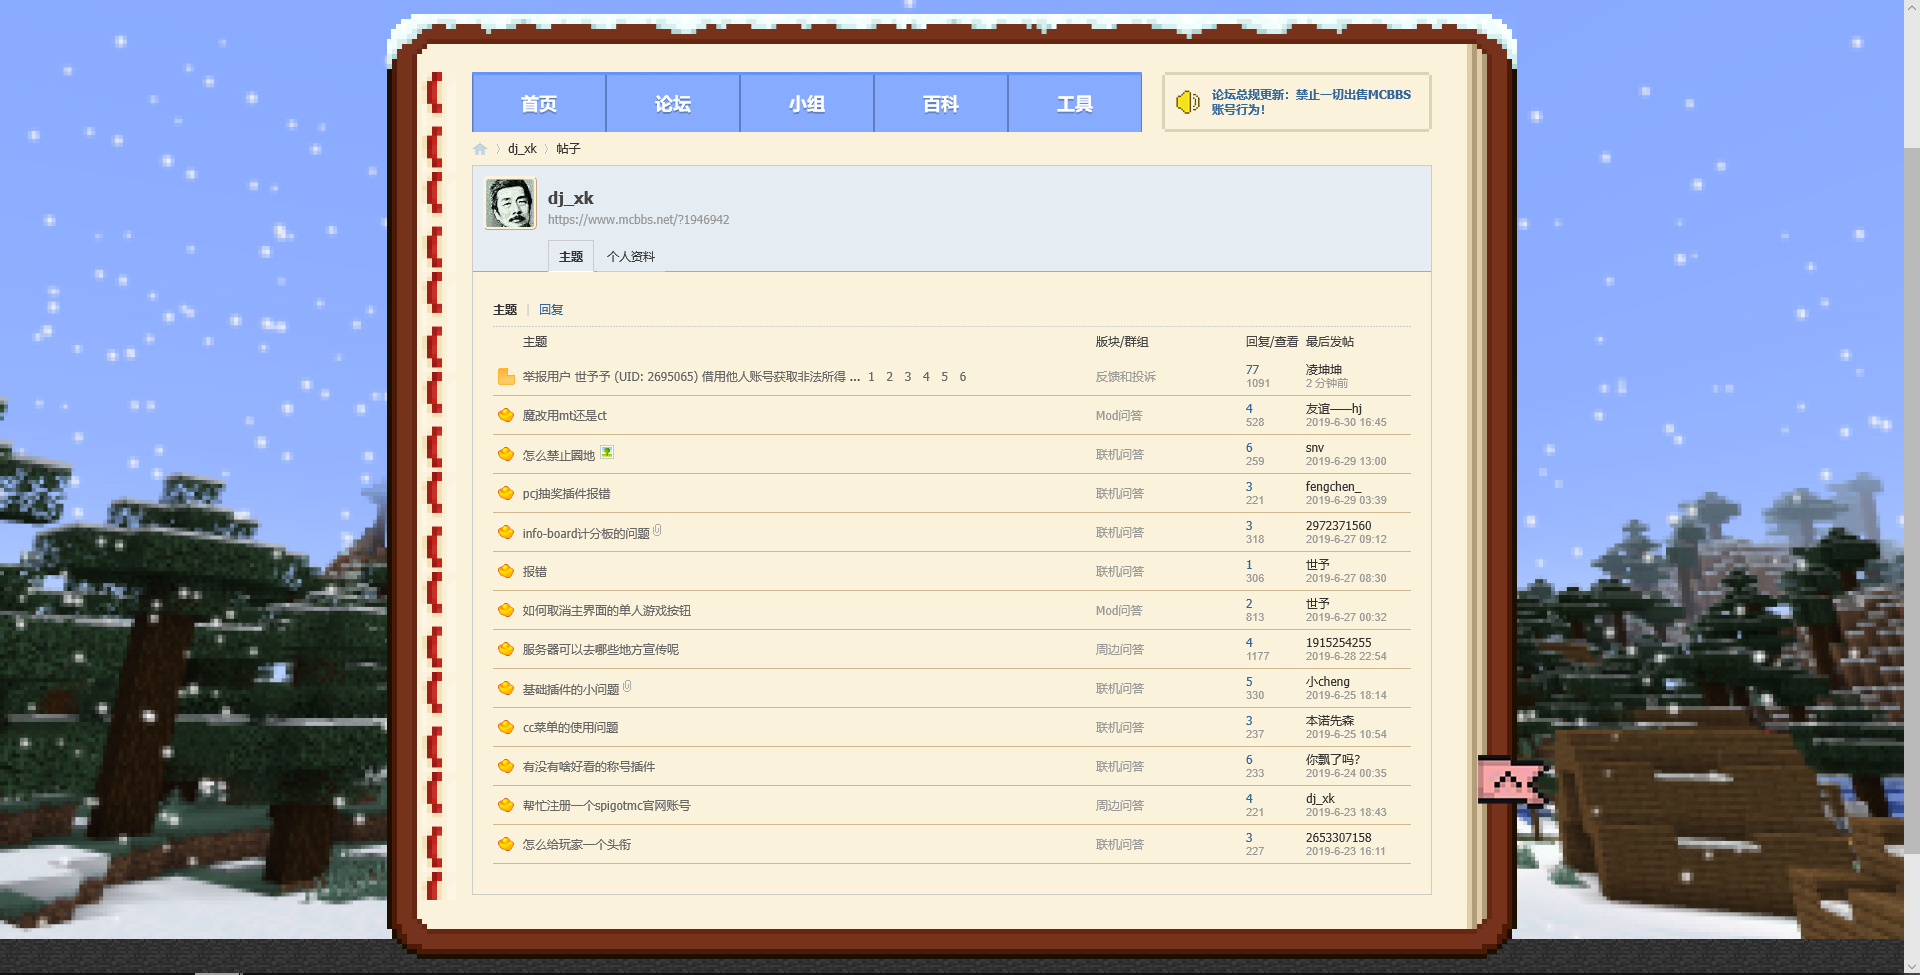This screenshot has height=975, width=1920.
Task: Go to page 4 of the 举报用户 thread
Action: tap(926, 377)
